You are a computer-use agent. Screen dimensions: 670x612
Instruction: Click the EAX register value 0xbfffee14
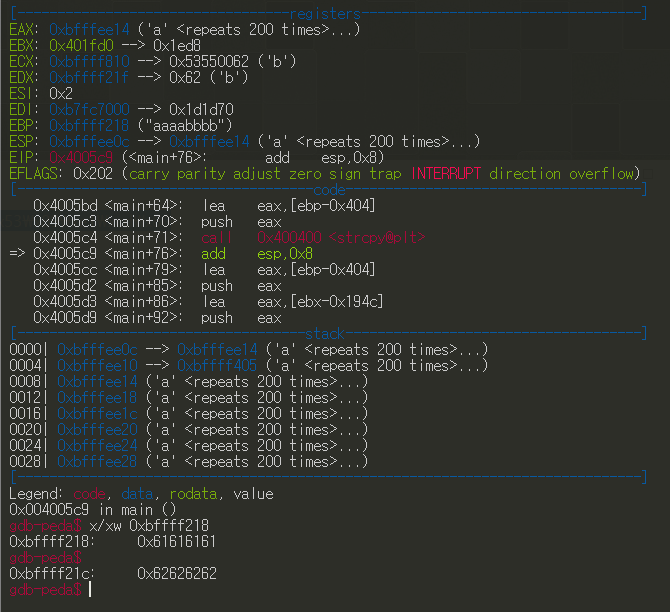89,29
